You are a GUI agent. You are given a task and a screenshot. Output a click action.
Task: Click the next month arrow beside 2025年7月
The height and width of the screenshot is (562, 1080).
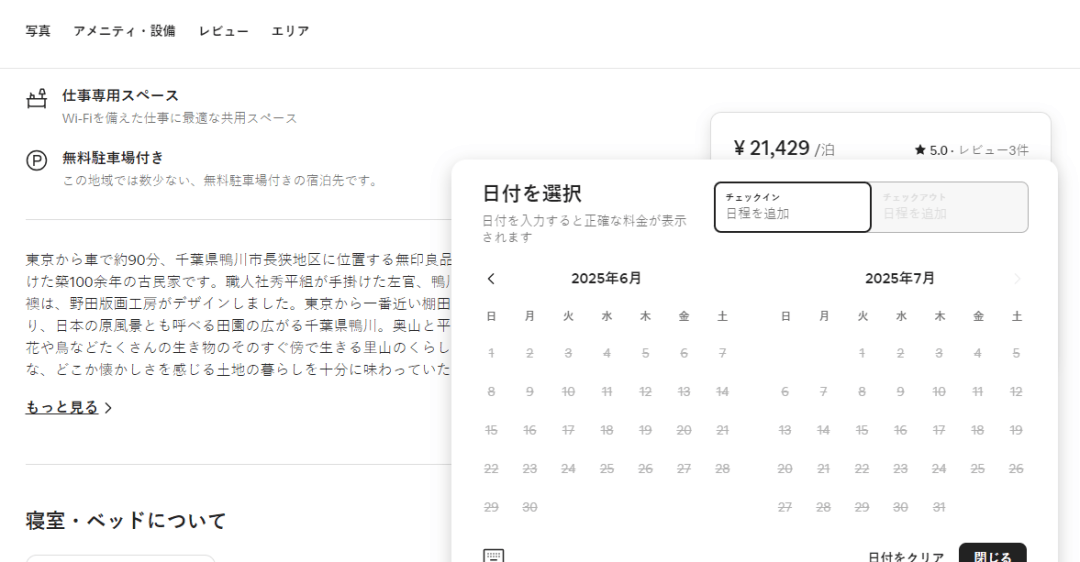coord(1017,279)
